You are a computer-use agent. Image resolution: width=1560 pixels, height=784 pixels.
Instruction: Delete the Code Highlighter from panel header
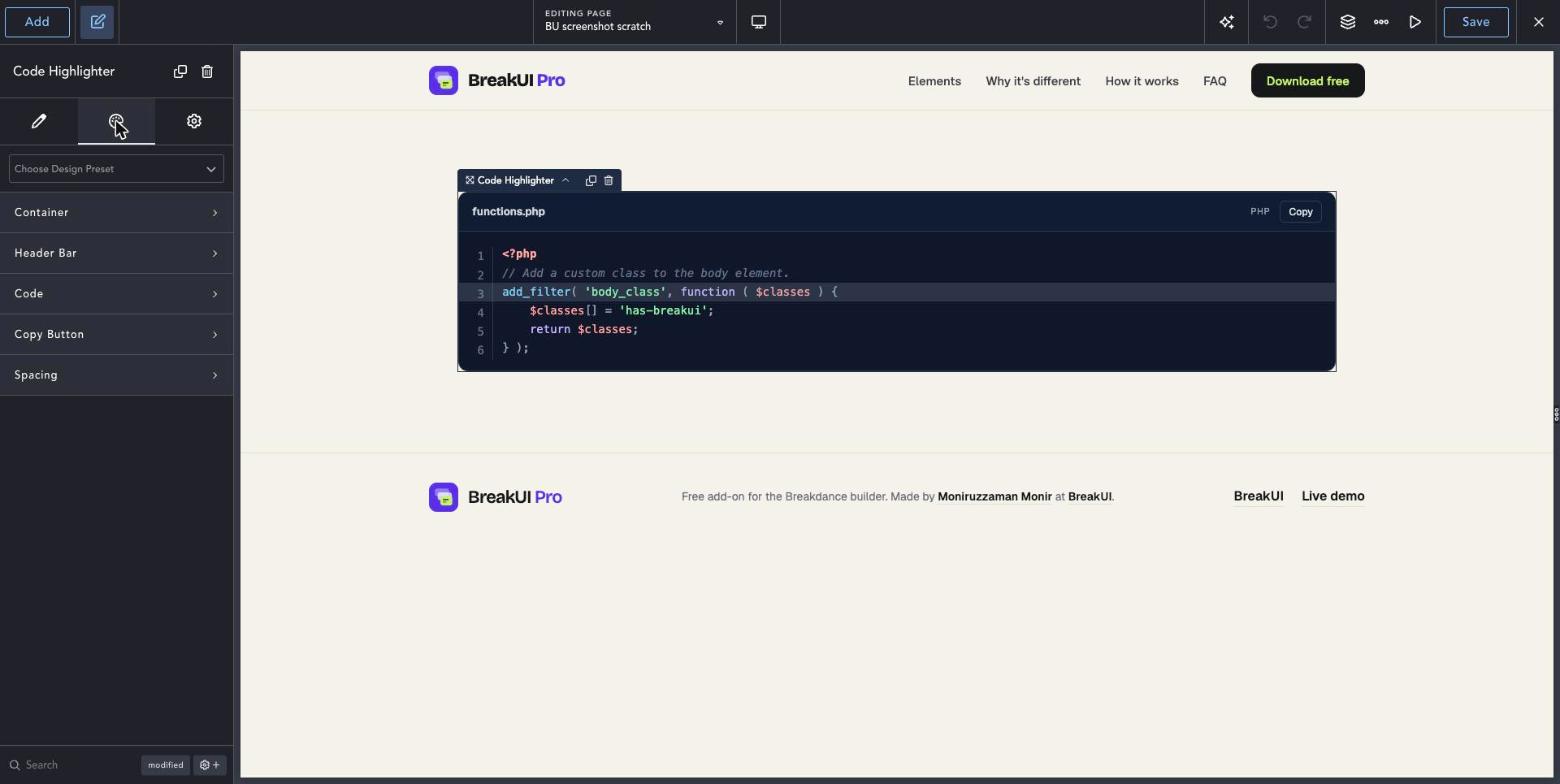point(207,71)
